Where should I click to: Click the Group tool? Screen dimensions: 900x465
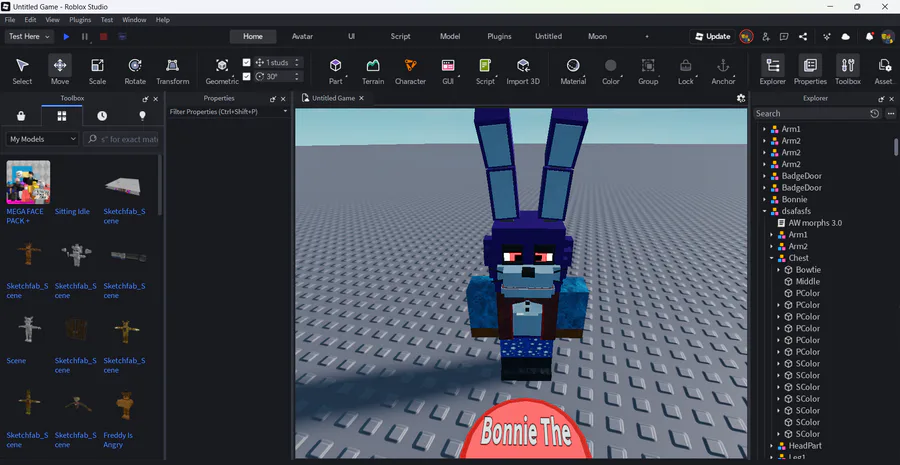[648, 71]
